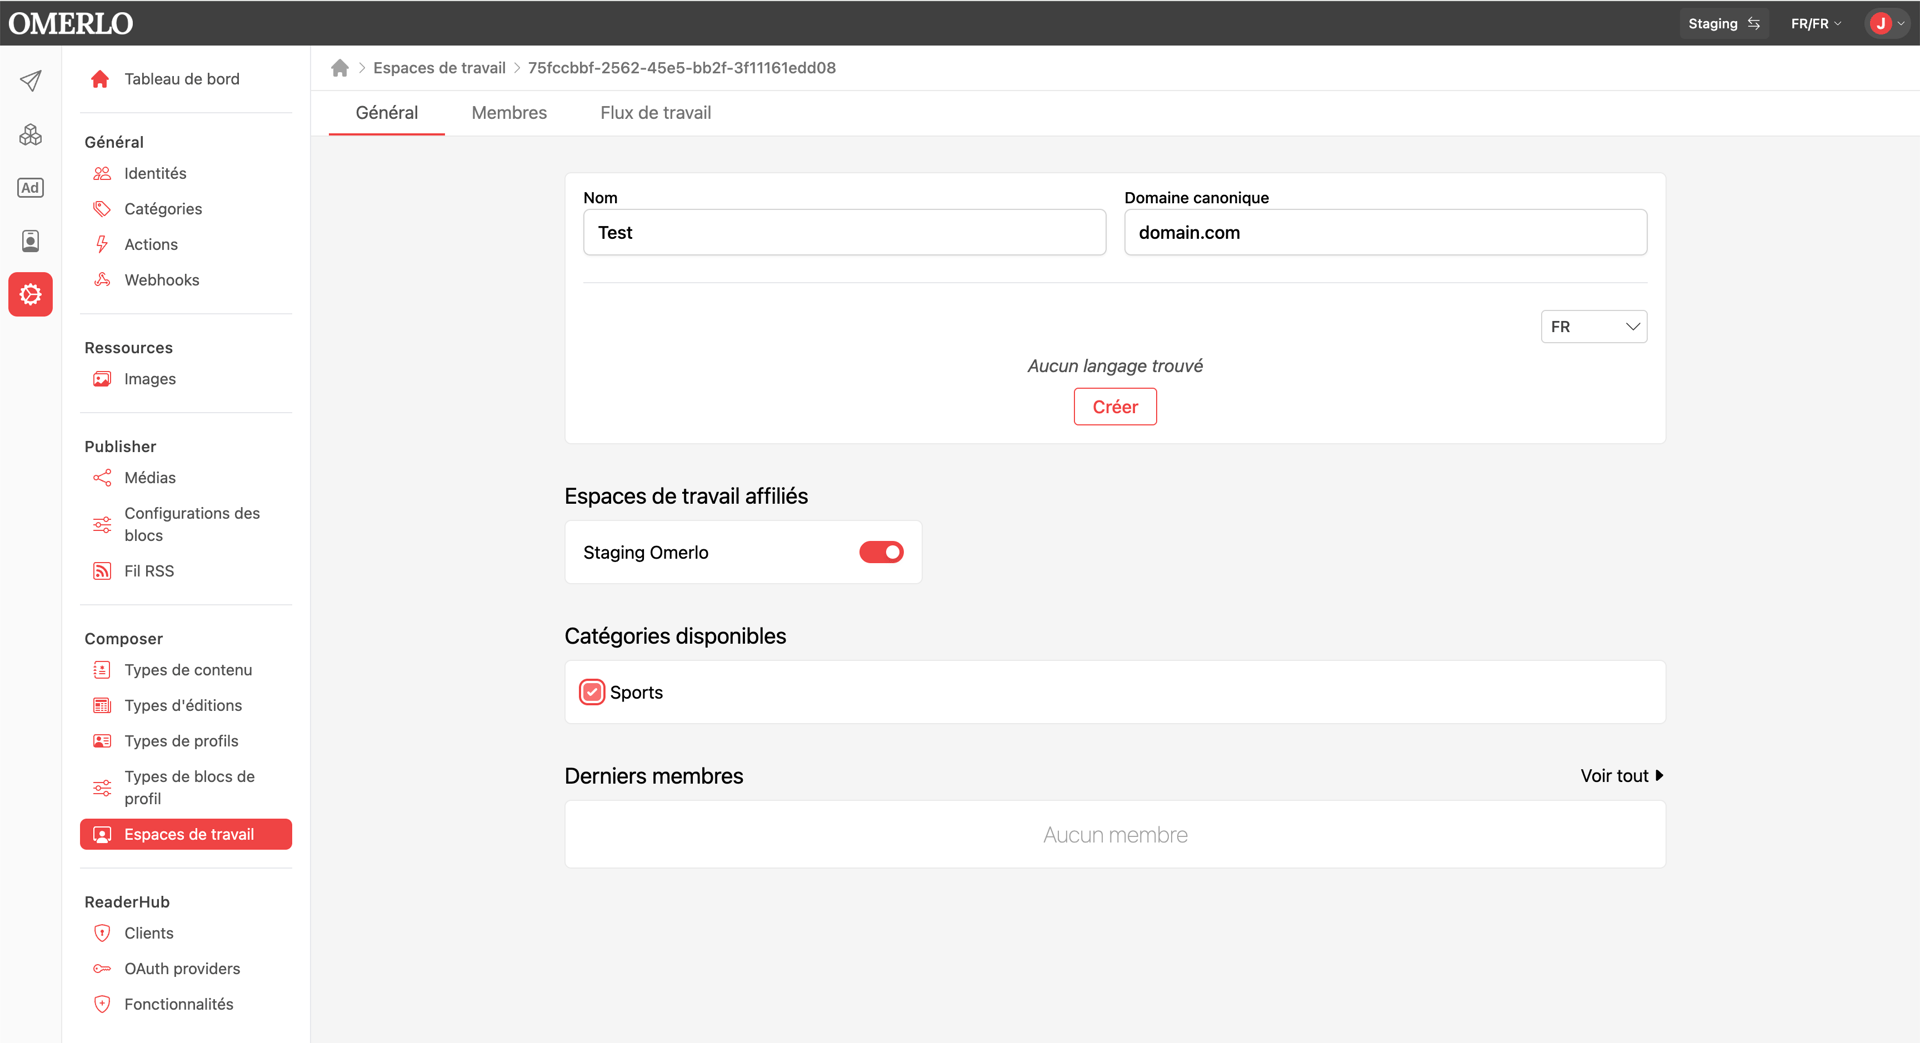The height and width of the screenshot is (1043, 1920).
Task: Open Images in the sidebar
Action: pos(150,379)
